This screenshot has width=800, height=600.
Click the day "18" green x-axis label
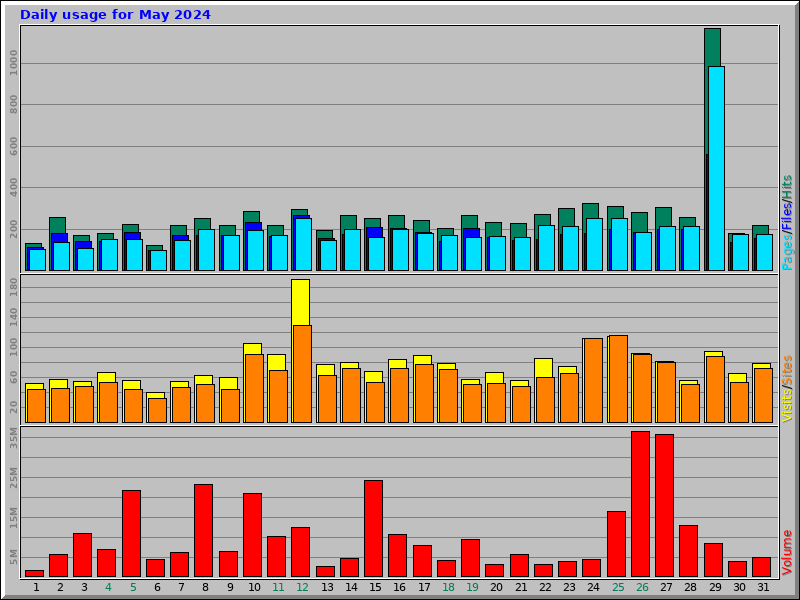[448, 587]
